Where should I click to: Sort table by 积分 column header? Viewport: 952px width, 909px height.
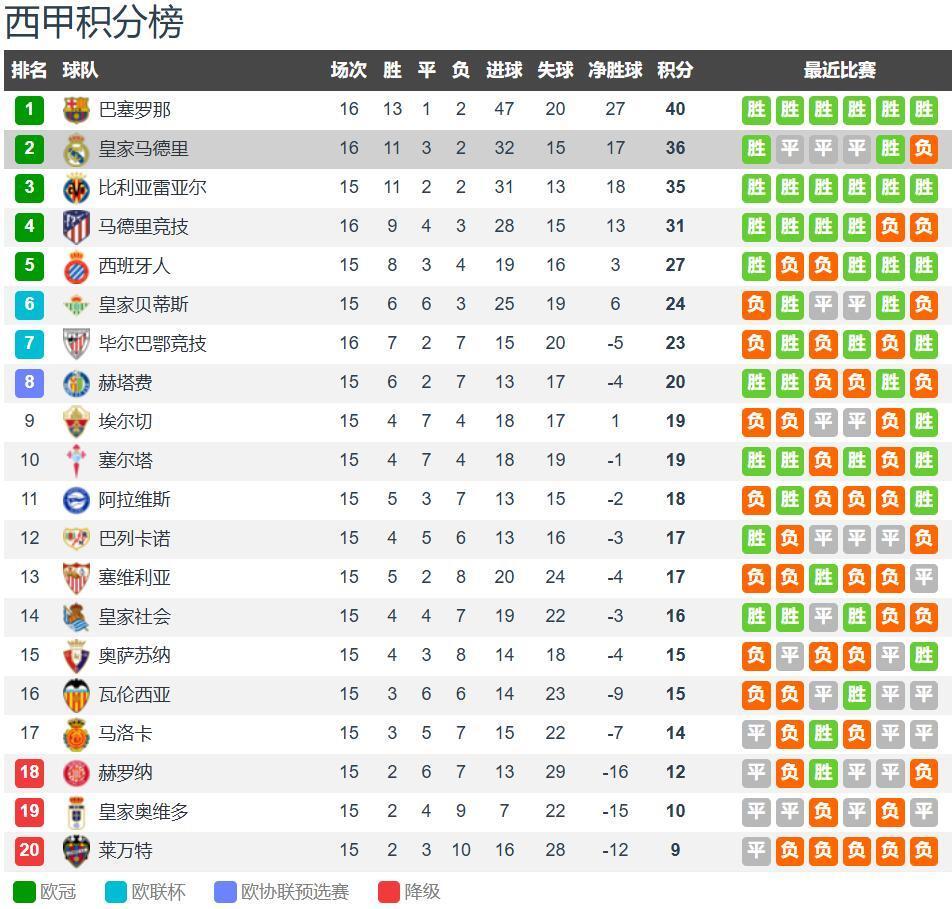(675, 70)
